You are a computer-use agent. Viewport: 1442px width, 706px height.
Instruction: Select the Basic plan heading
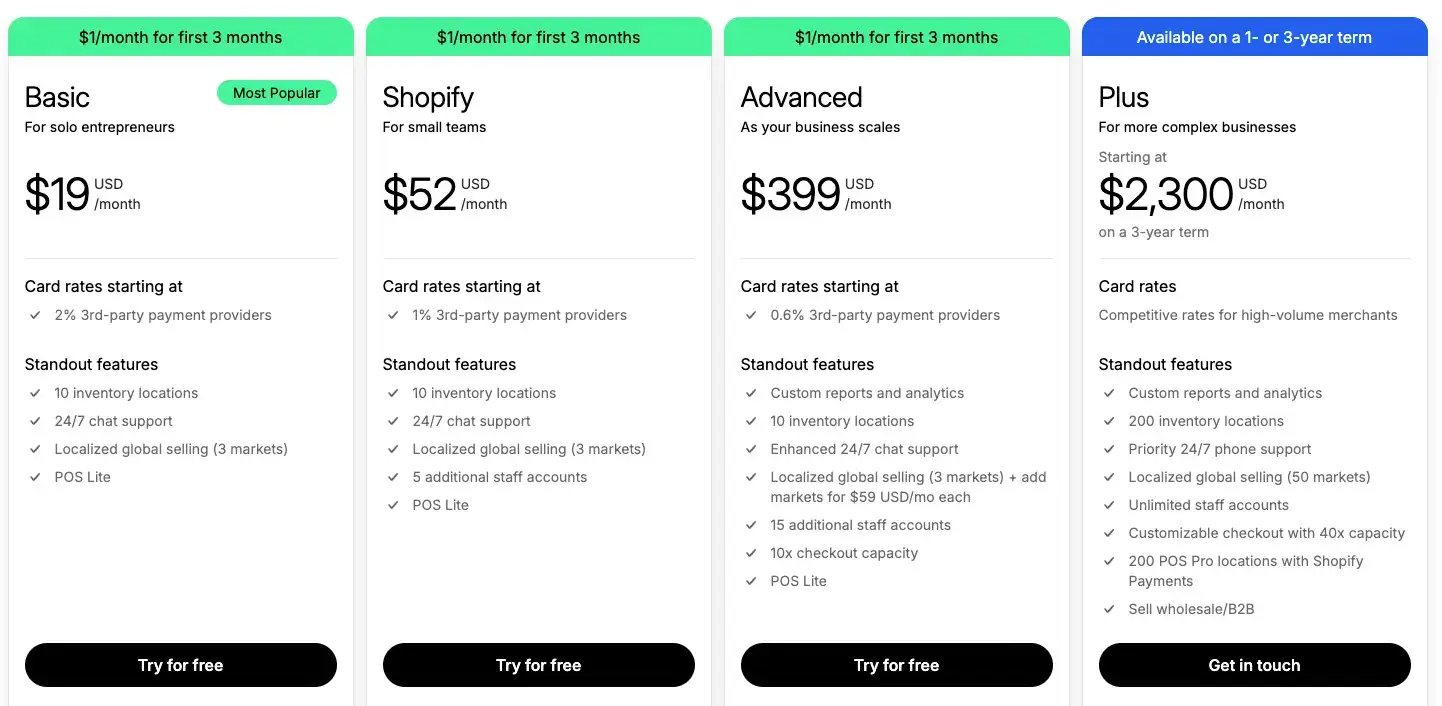[56, 97]
